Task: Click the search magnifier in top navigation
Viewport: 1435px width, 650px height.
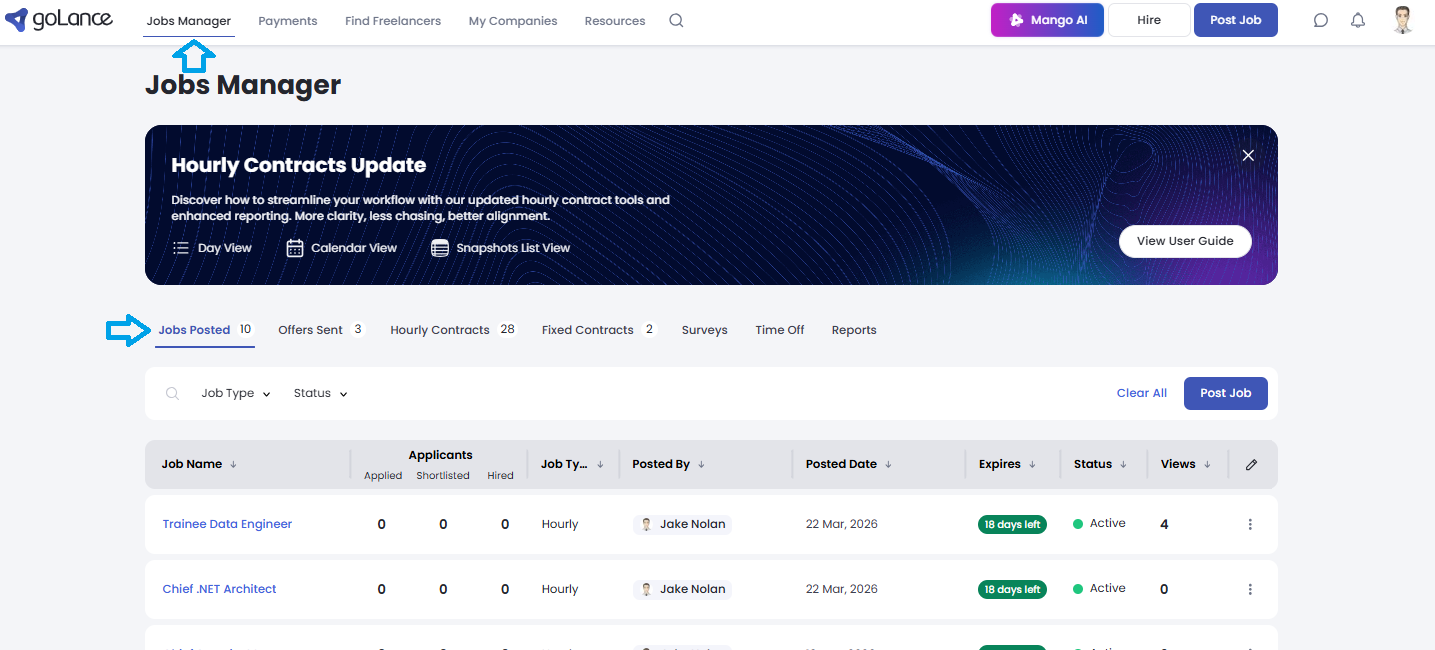Action: [x=676, y=21]
